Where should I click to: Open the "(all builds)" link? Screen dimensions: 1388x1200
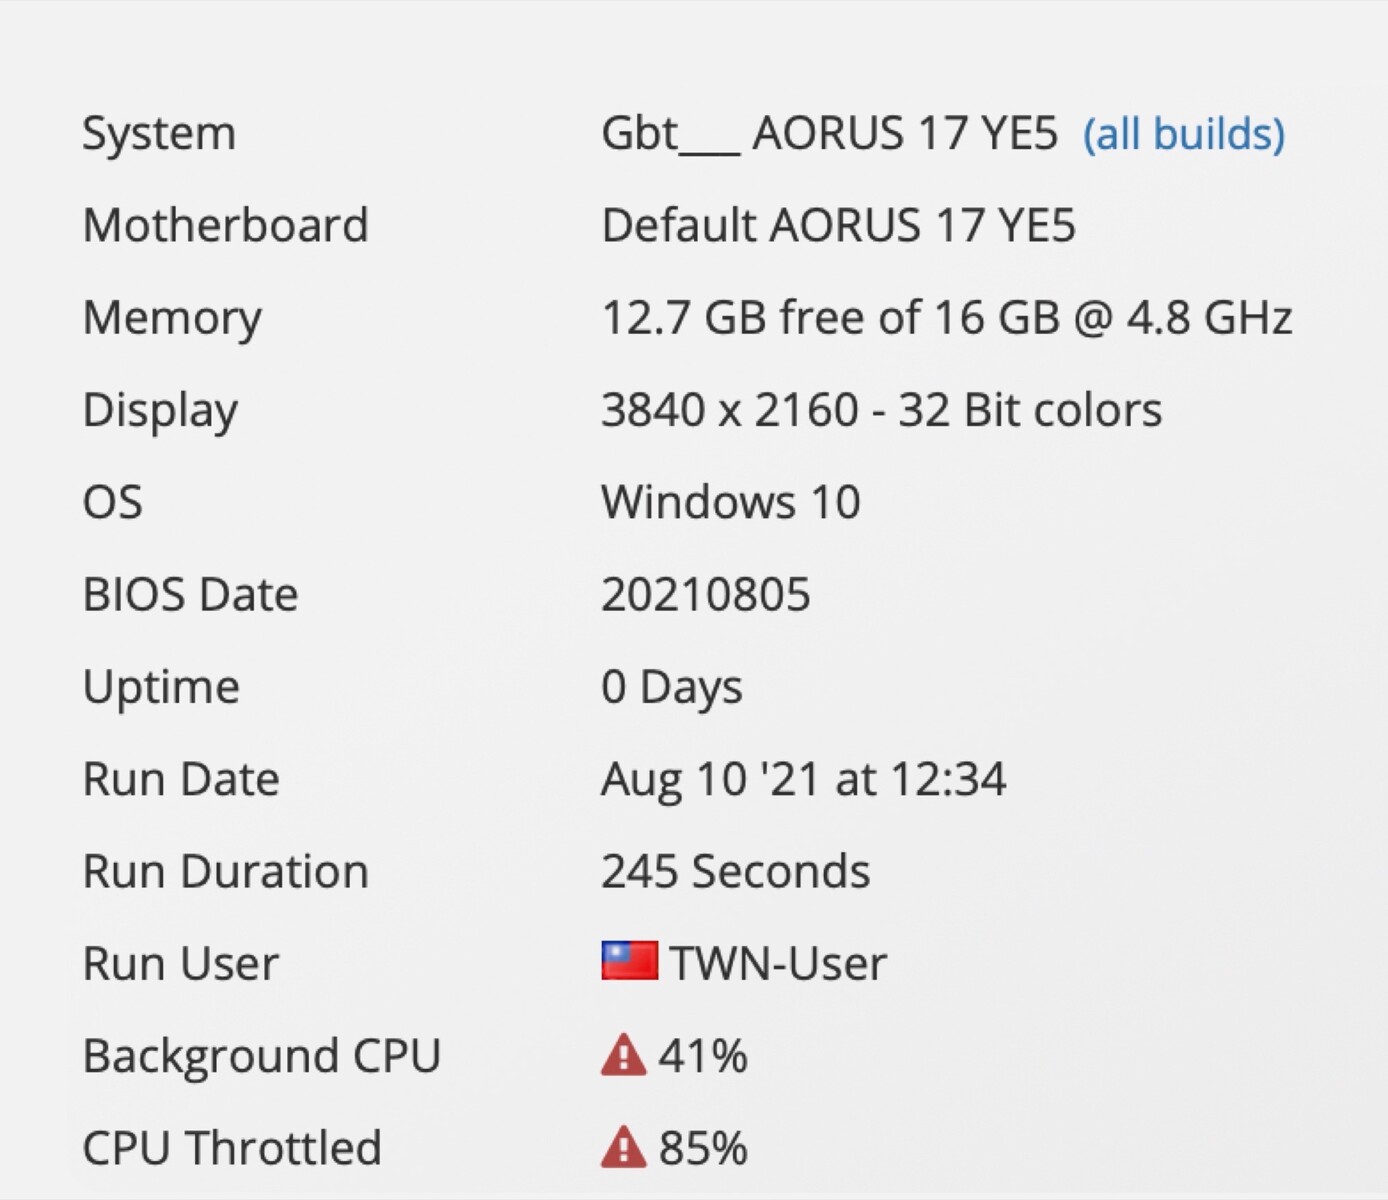coord(1183,134)
